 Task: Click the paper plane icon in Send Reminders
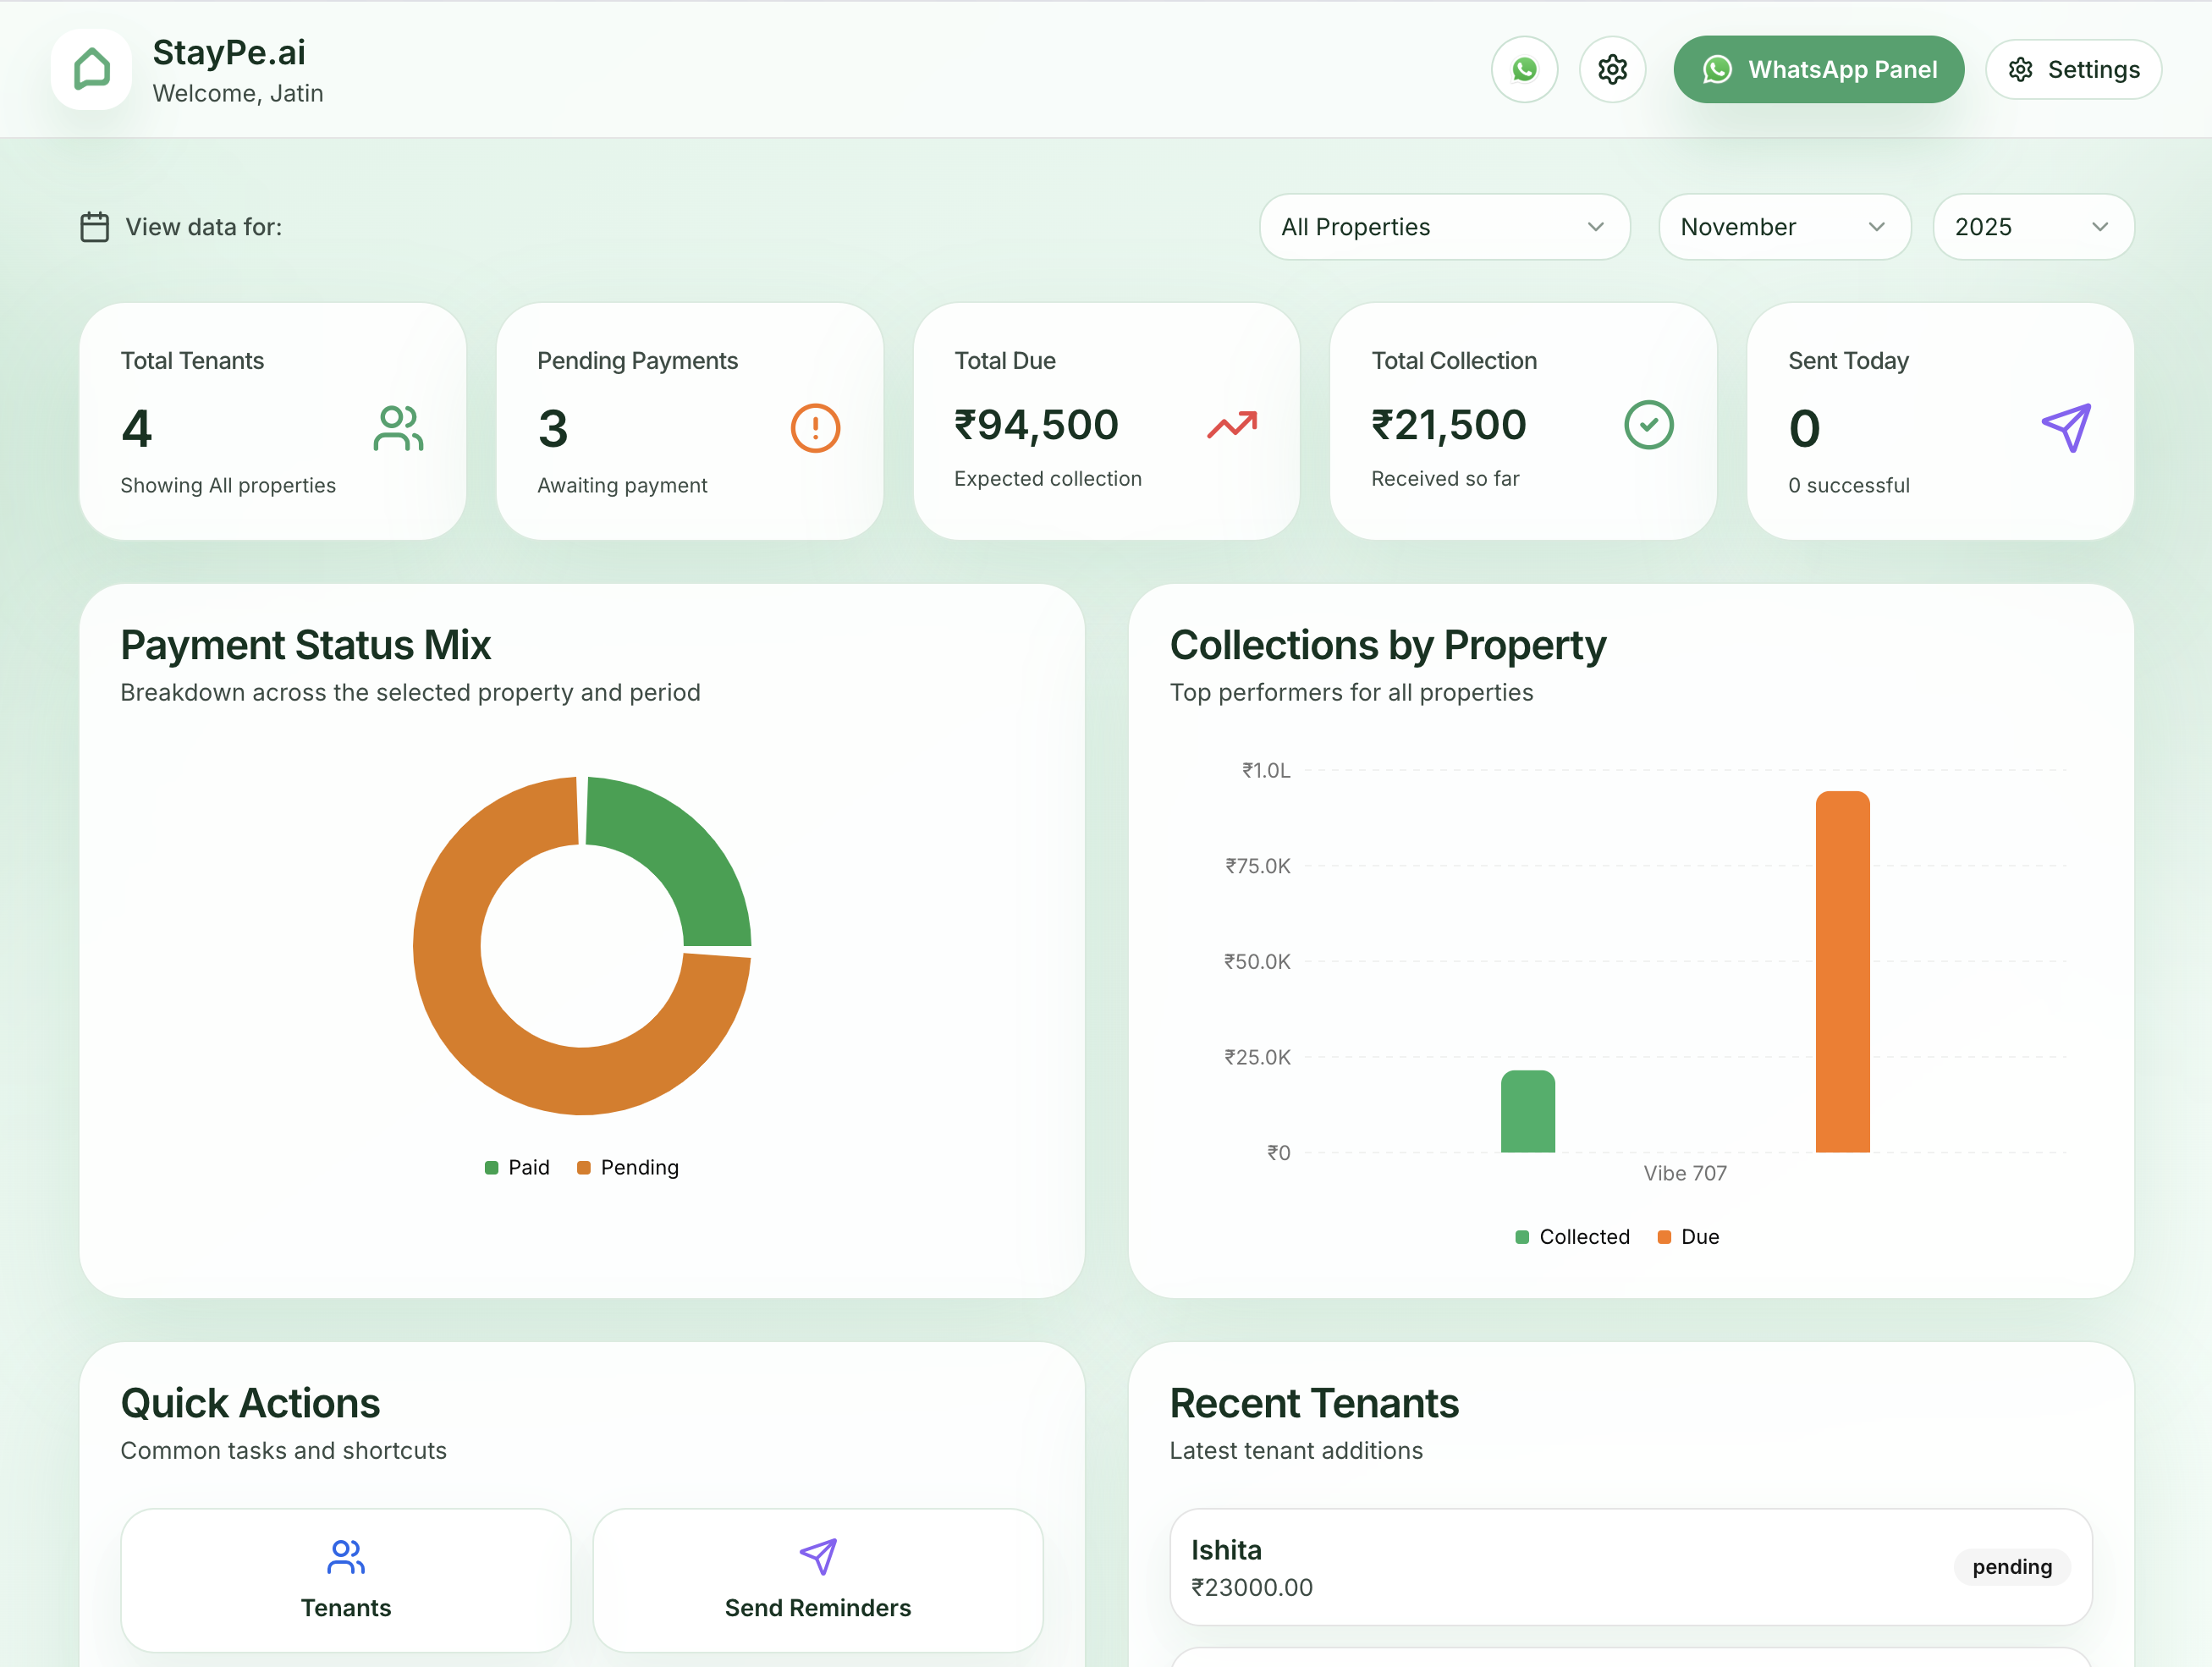pyautogui.click(x=818, y=1556)
